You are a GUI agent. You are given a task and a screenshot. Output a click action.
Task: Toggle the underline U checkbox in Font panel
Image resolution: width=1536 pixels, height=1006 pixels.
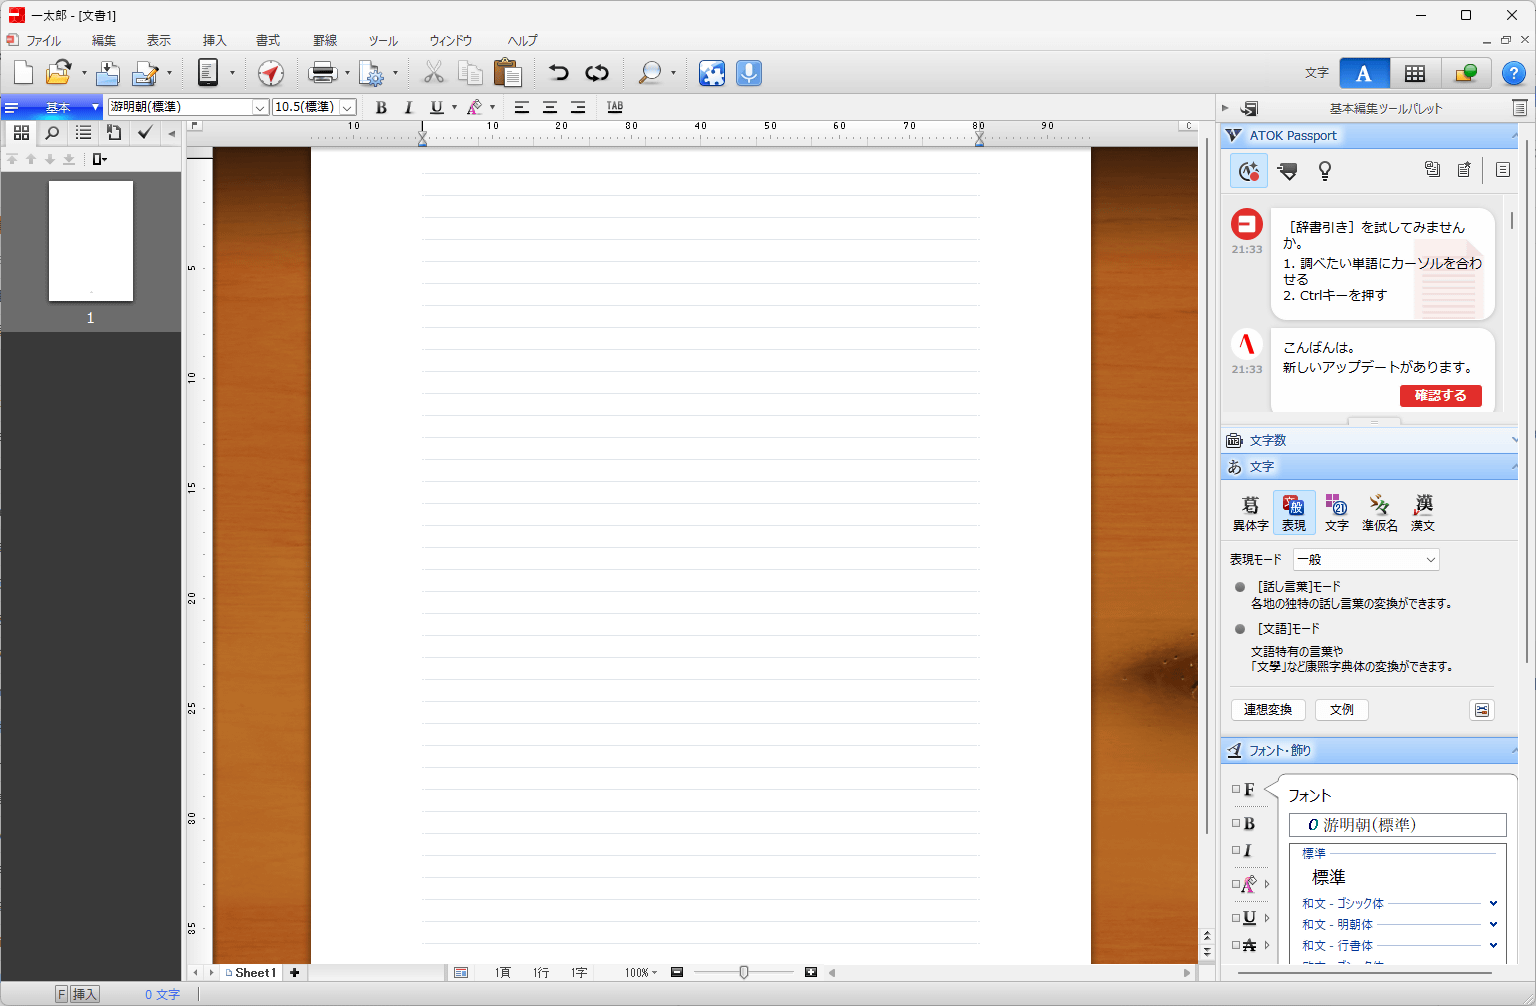[x=1237, y=918]
